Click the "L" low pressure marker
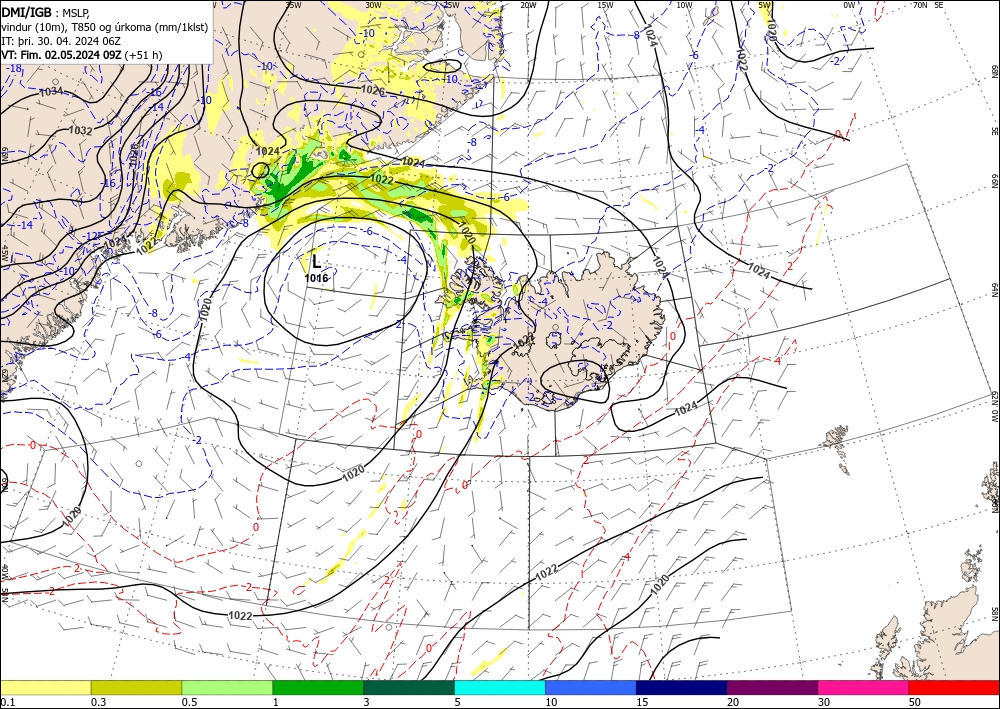Screen dimensions: 1000x709 pyautogui.click(x=316, y=261)
